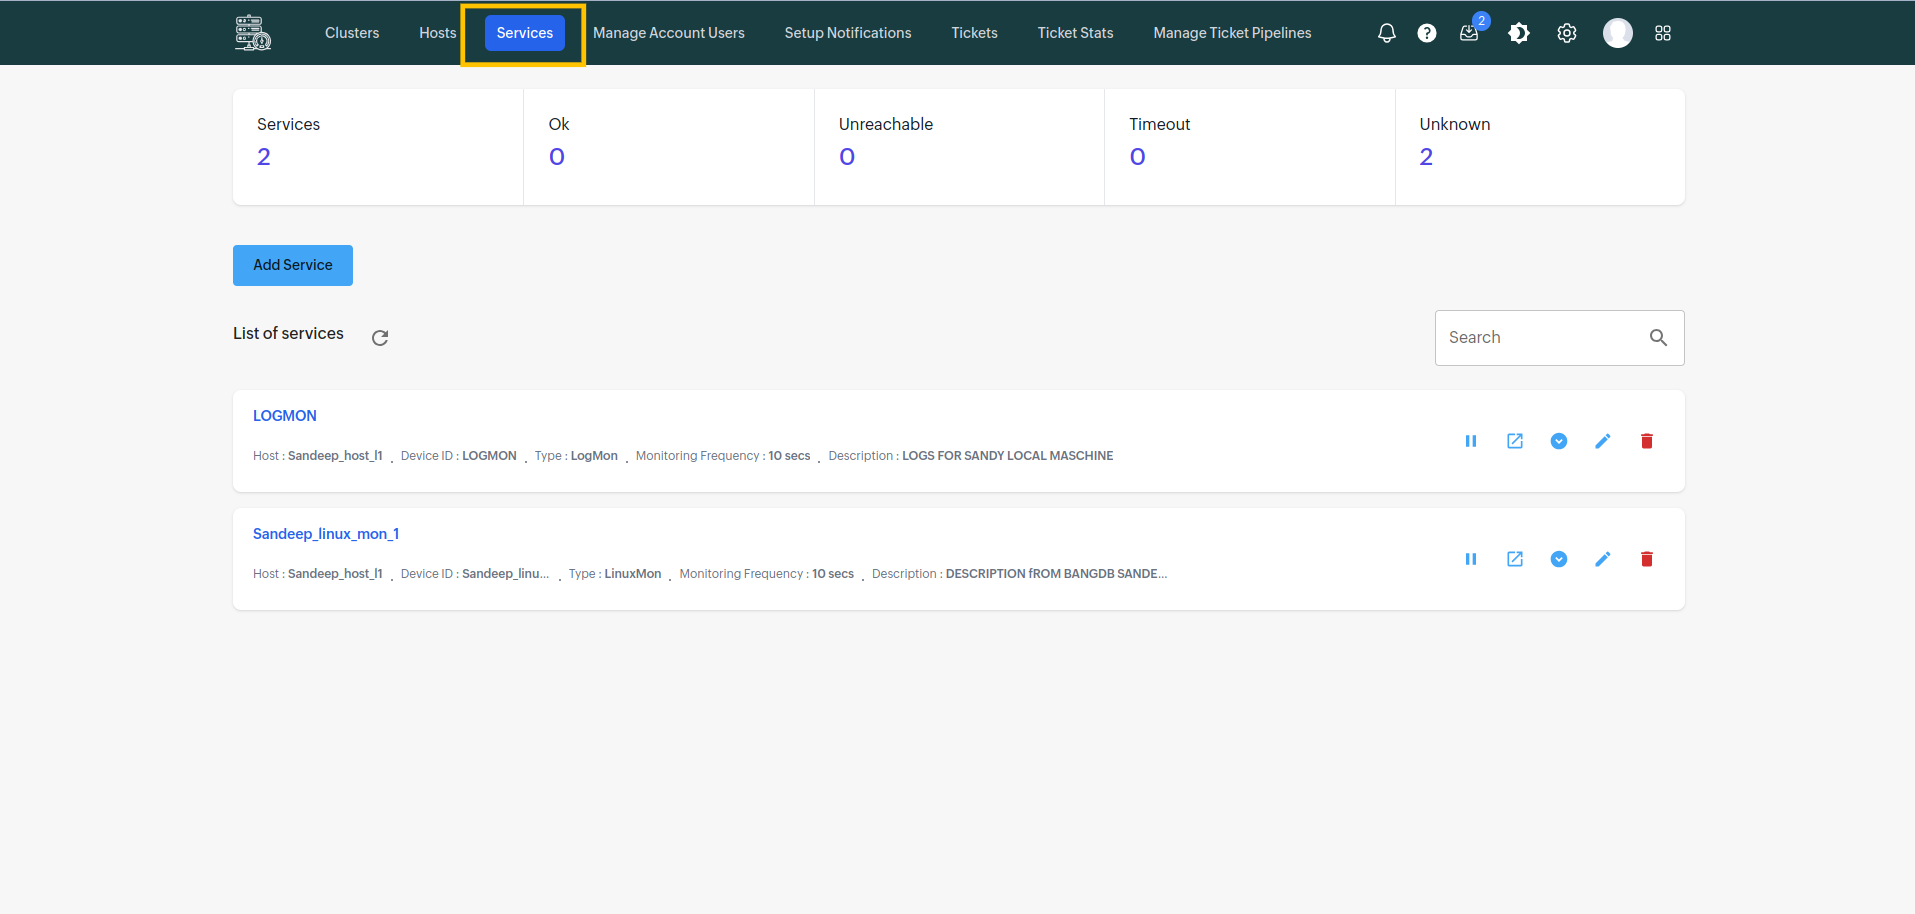
Task: Click the Timeout status card
Action: coord(1250,147)
